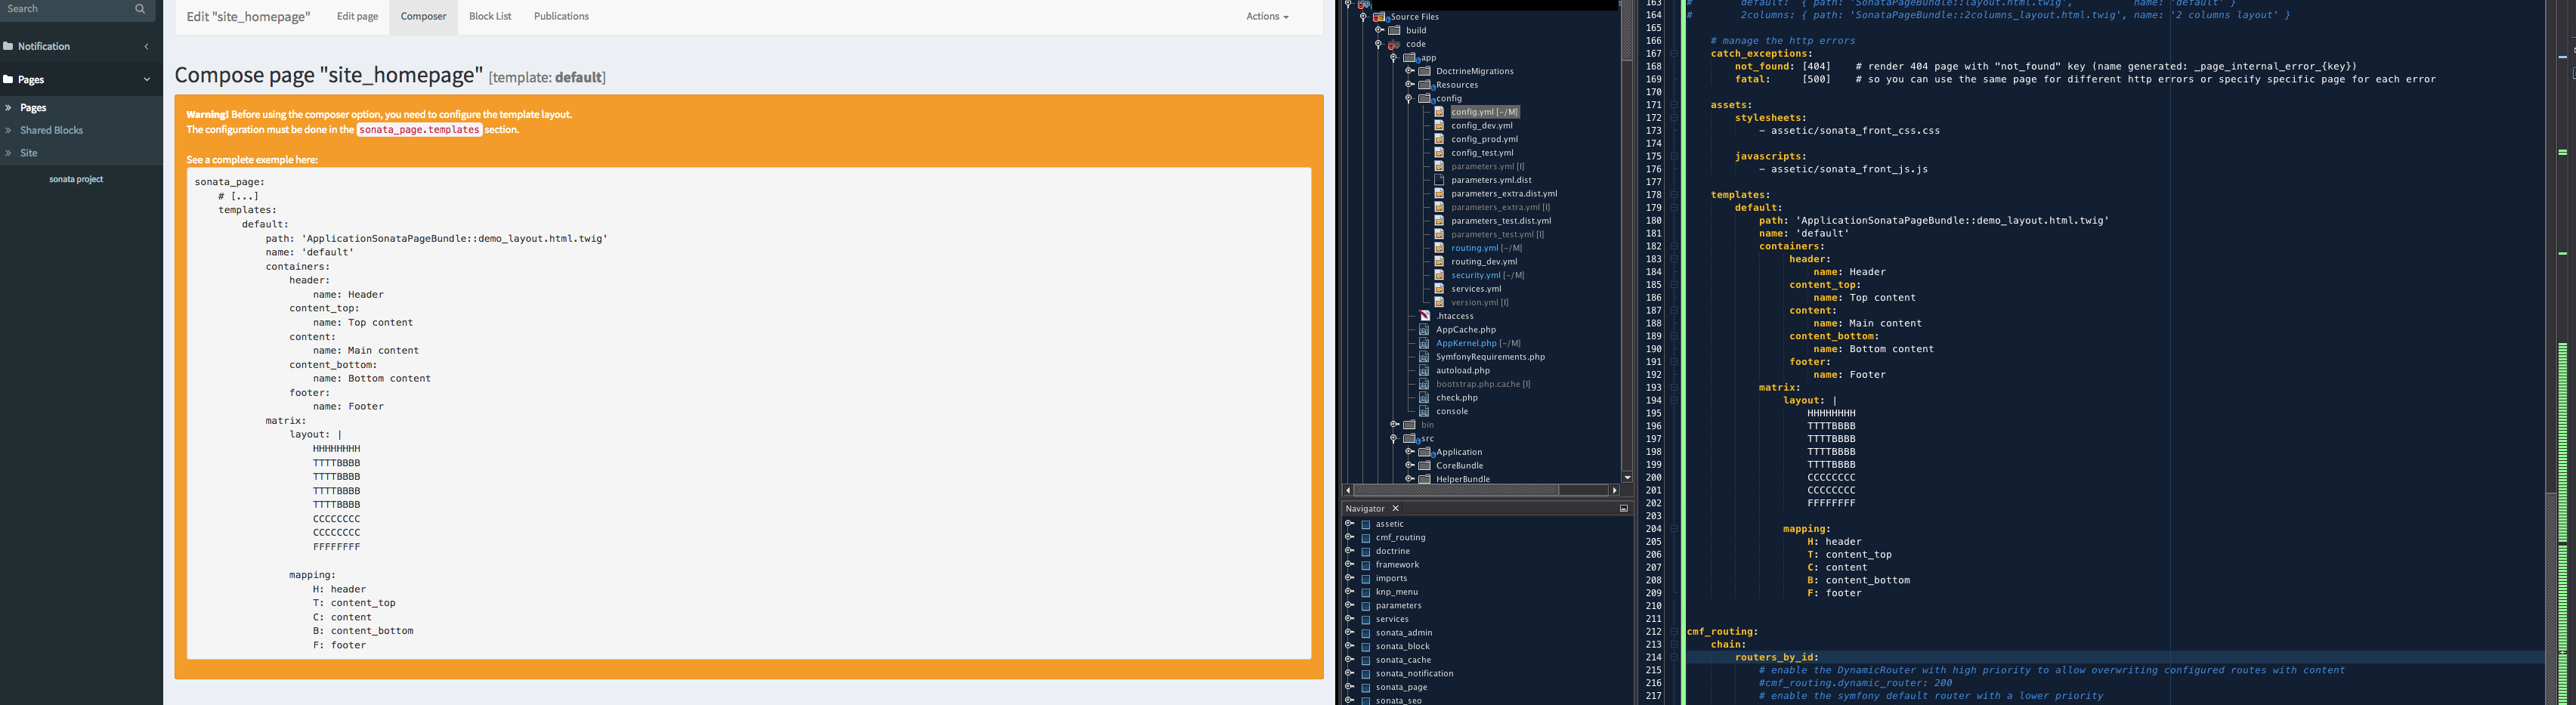Open the console file icon
Image resolution: width=2576 pixels, height=705 pixels.
[x=1425, y=411]
